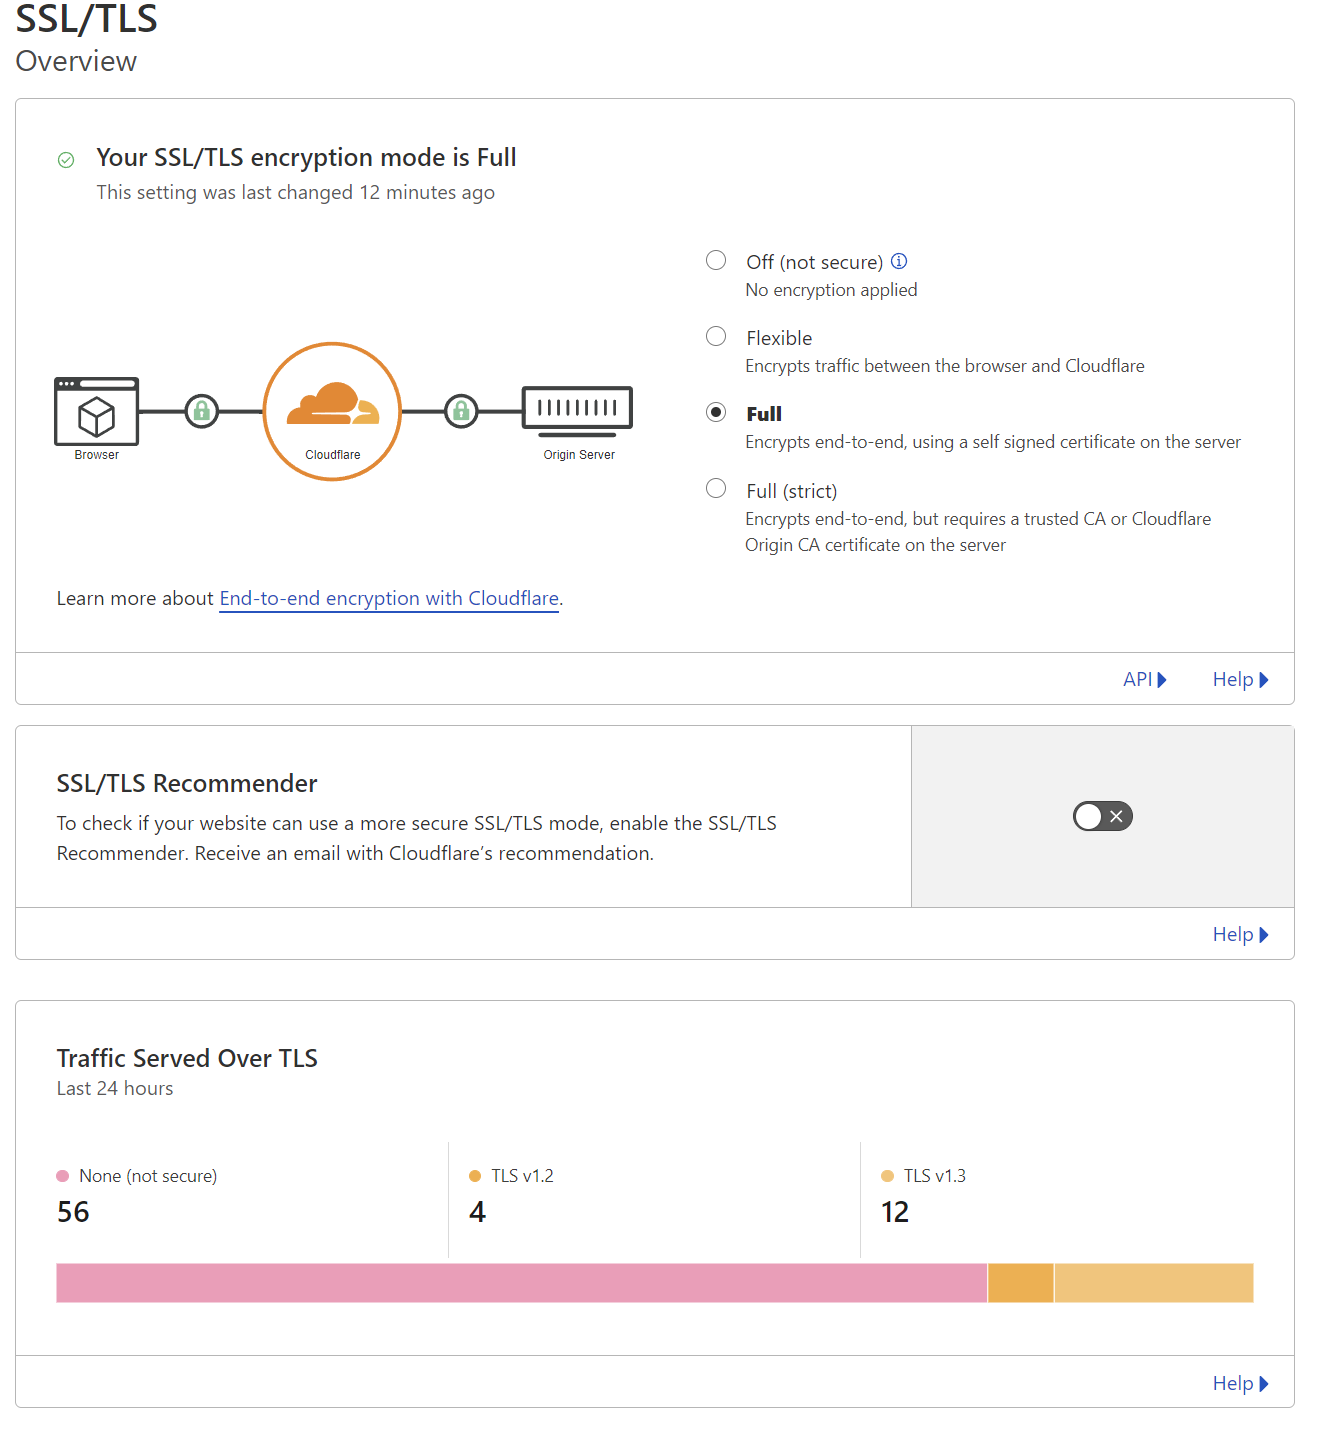Select the Flexible encryption mode

[715, 336]
